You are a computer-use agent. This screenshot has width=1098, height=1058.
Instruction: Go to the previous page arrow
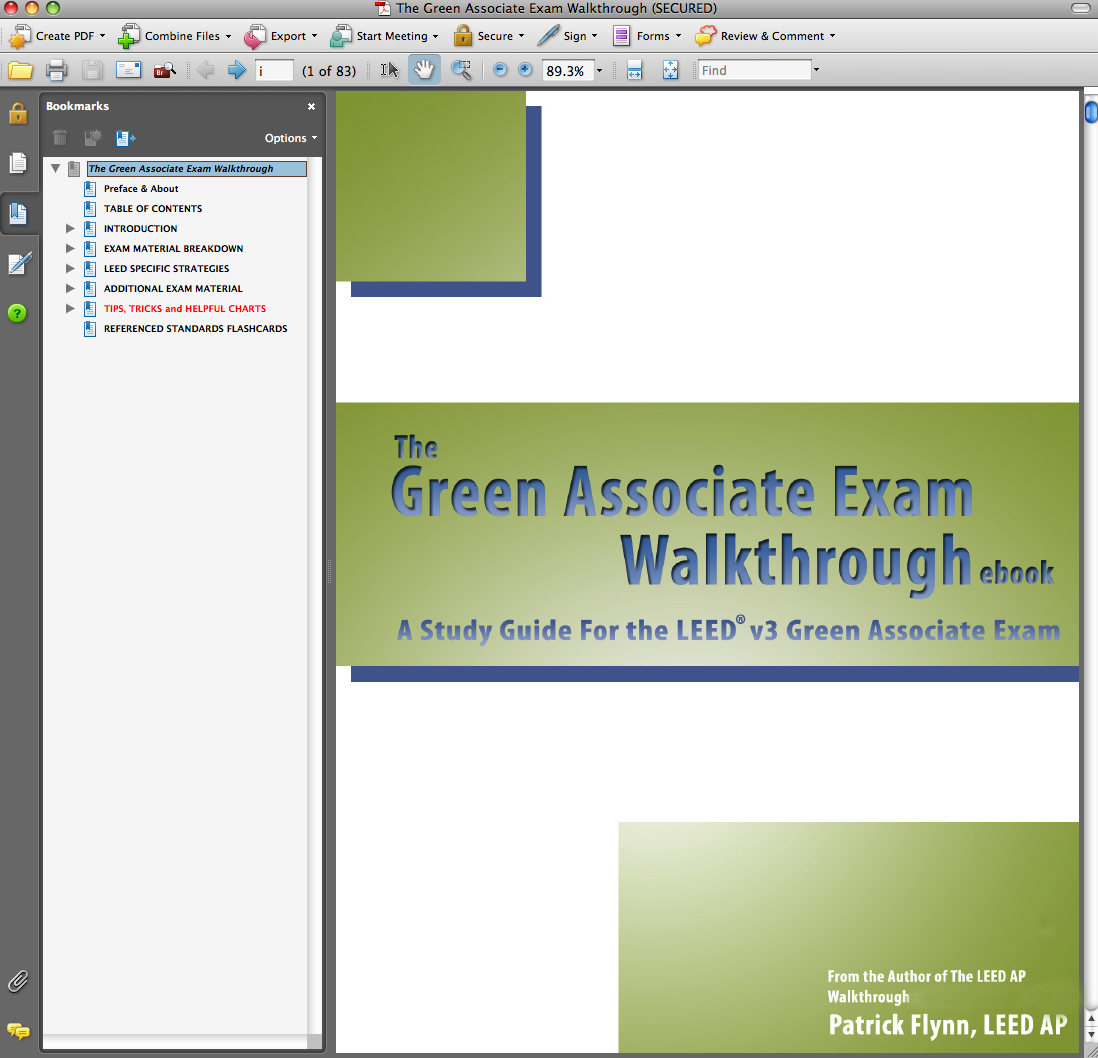(205, 70)
